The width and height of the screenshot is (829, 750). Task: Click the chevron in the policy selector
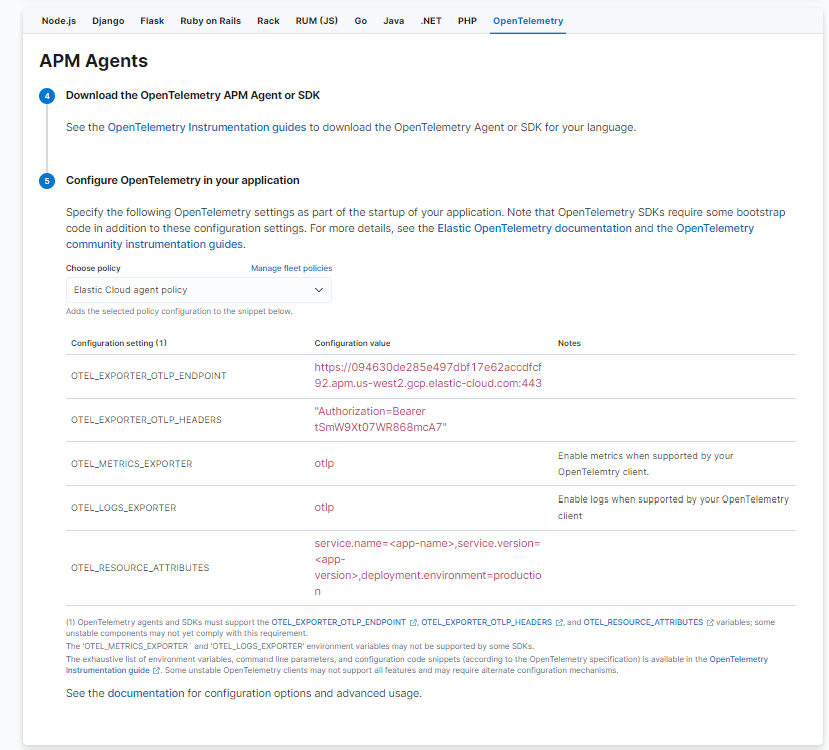[x=319, y=289]
